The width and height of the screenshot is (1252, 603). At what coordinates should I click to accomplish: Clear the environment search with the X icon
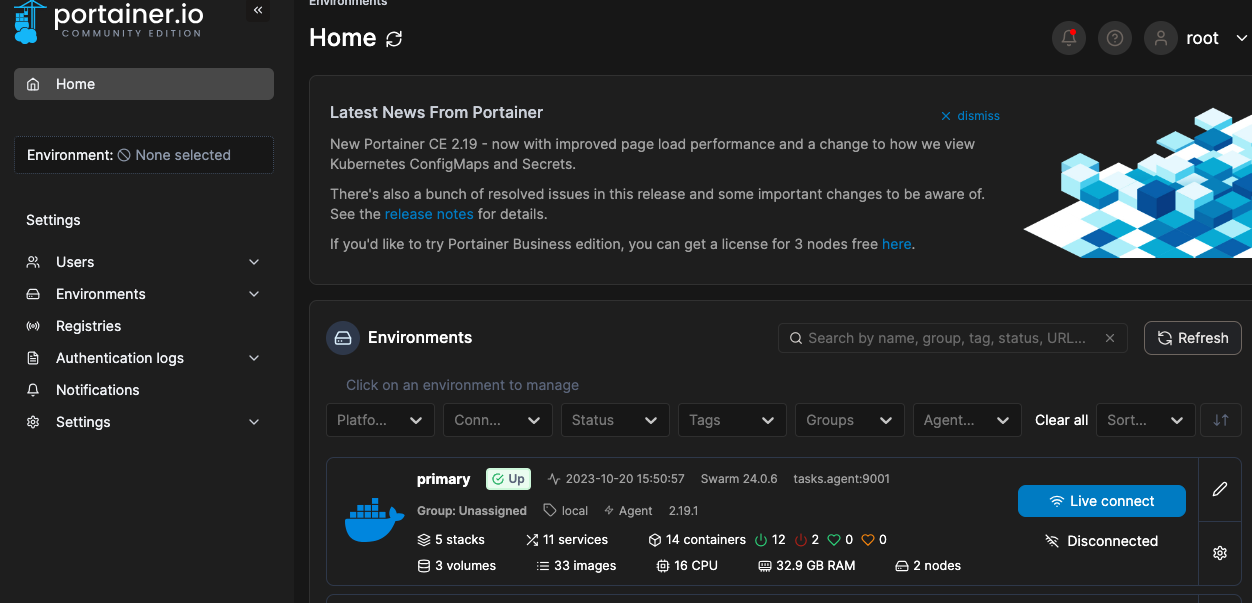point(1109,338)
